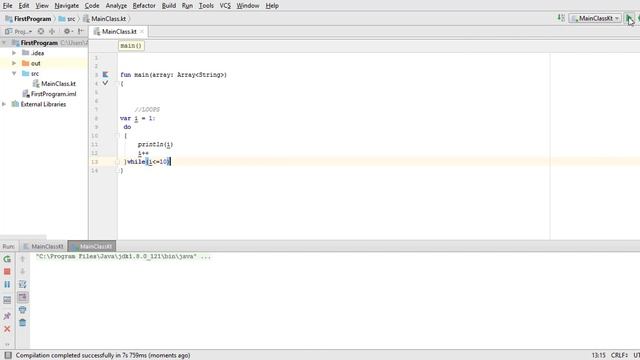Open the Refactor menu

coord(144,6)
